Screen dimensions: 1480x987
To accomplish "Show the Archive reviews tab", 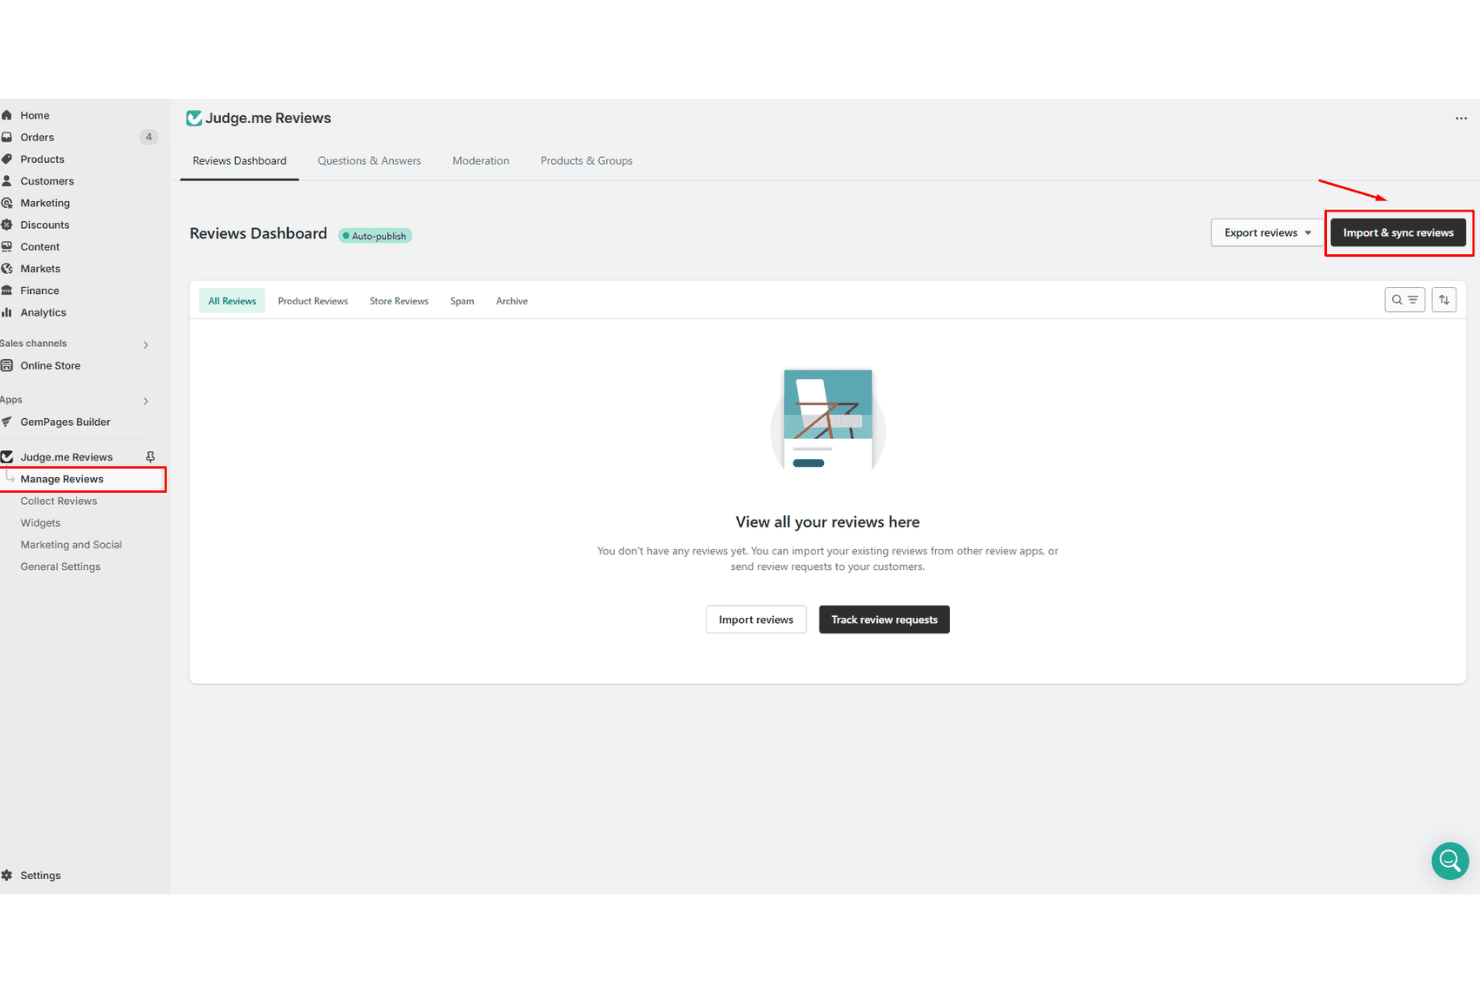I will (x=512, y=301).
